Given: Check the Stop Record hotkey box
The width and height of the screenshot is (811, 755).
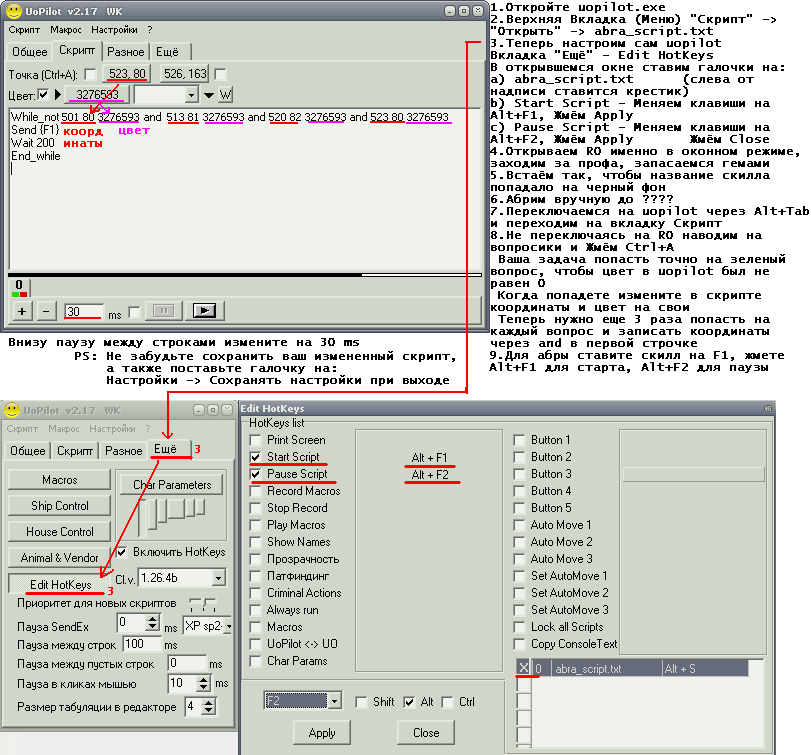Looking at the screenshot, I should [x=255, y=508].
